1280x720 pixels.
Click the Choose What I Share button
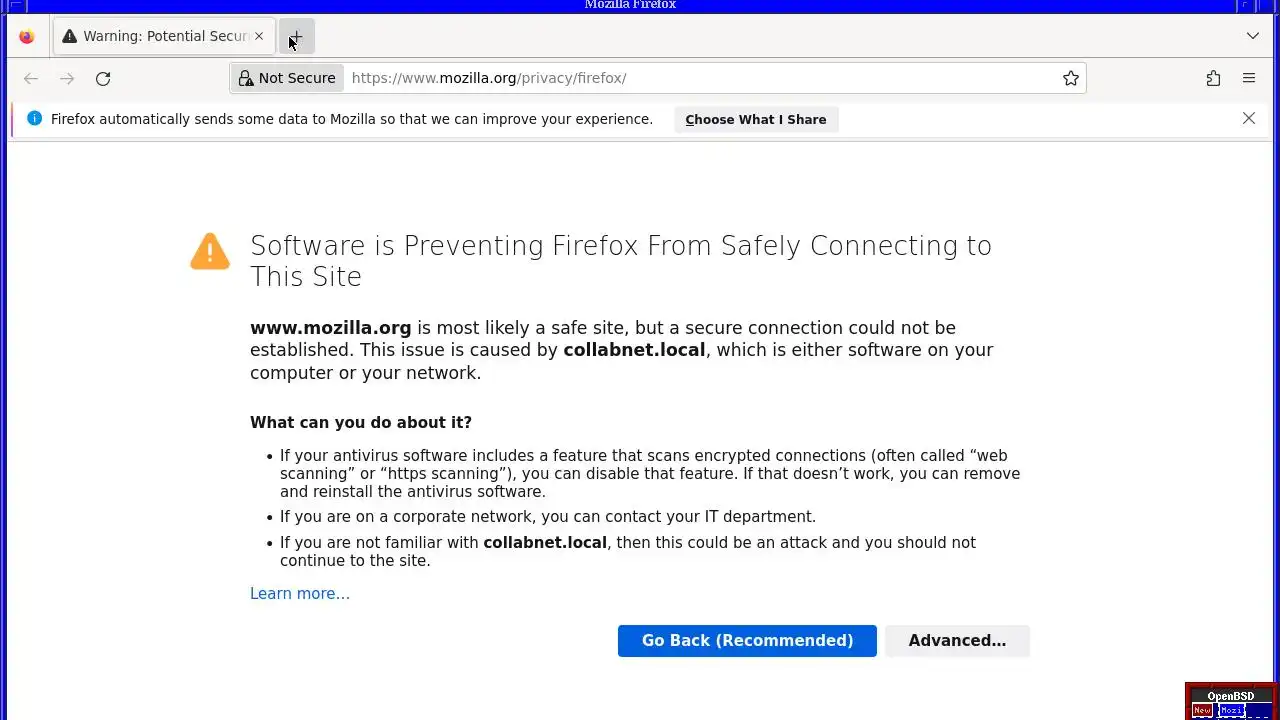tap(755, 120)
